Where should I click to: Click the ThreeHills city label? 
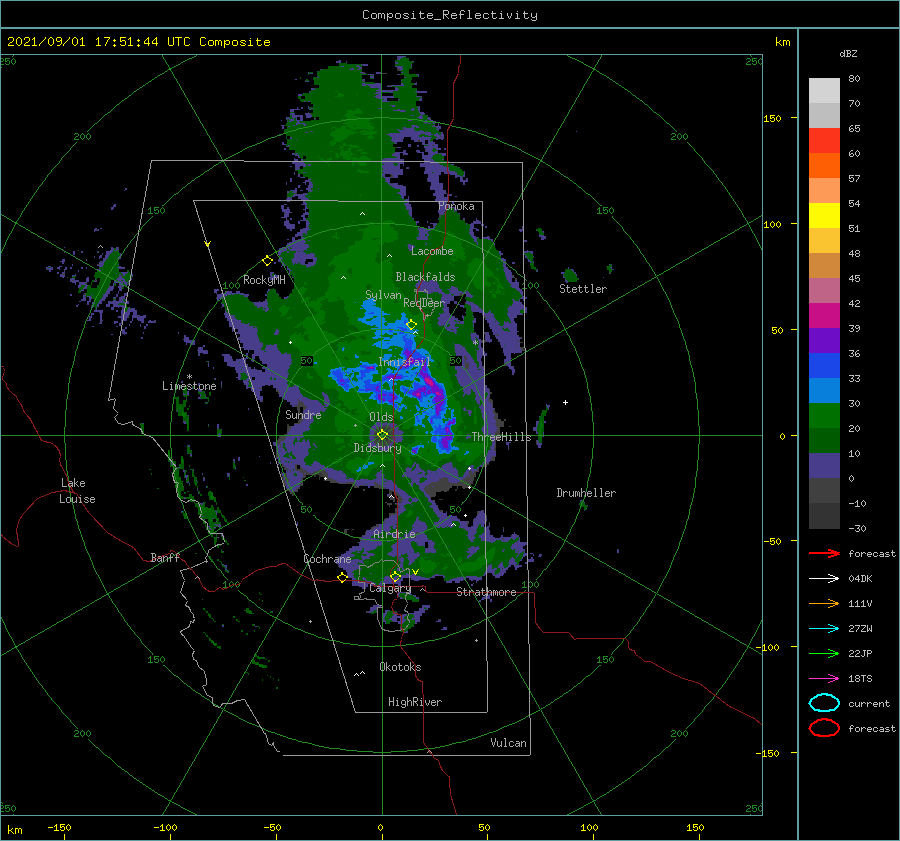pos(501,437)
